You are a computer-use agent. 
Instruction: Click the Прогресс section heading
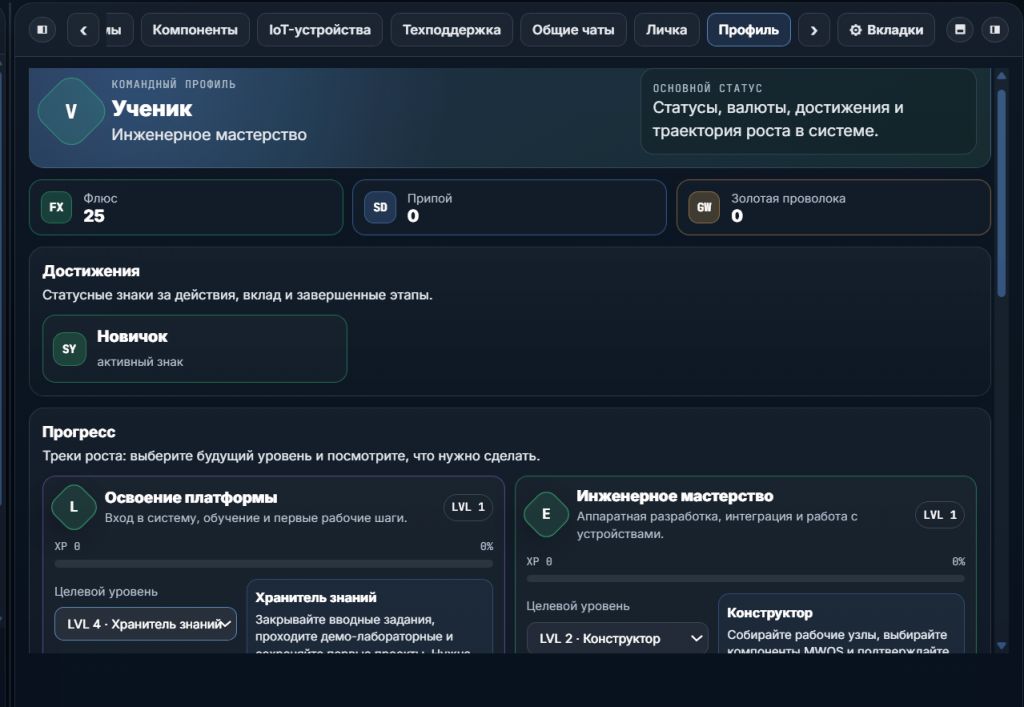78,432
